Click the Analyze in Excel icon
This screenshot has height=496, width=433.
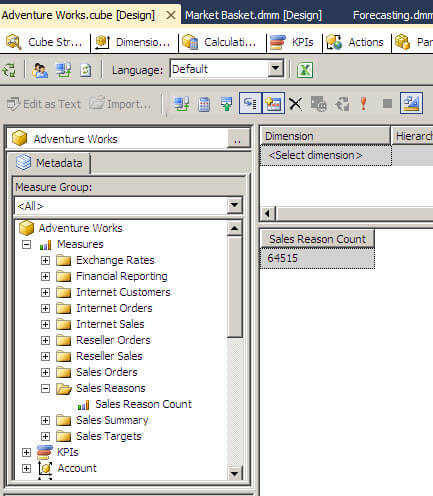(x=305, y=70)
